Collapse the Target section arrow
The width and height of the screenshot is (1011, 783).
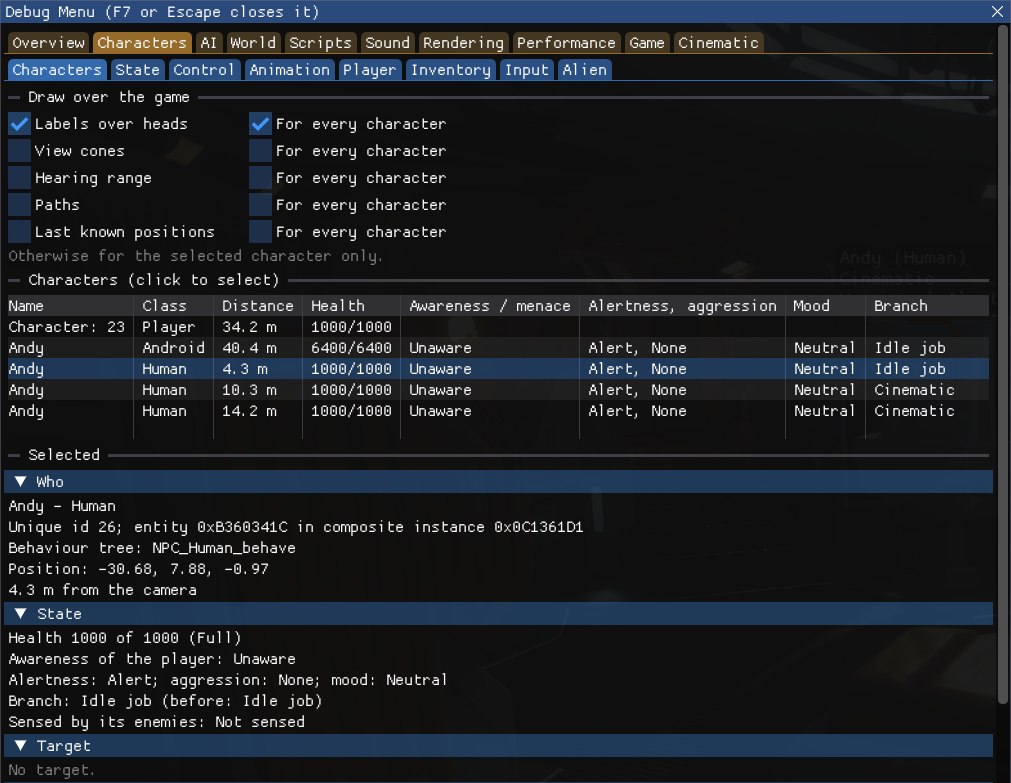point(20,746)
